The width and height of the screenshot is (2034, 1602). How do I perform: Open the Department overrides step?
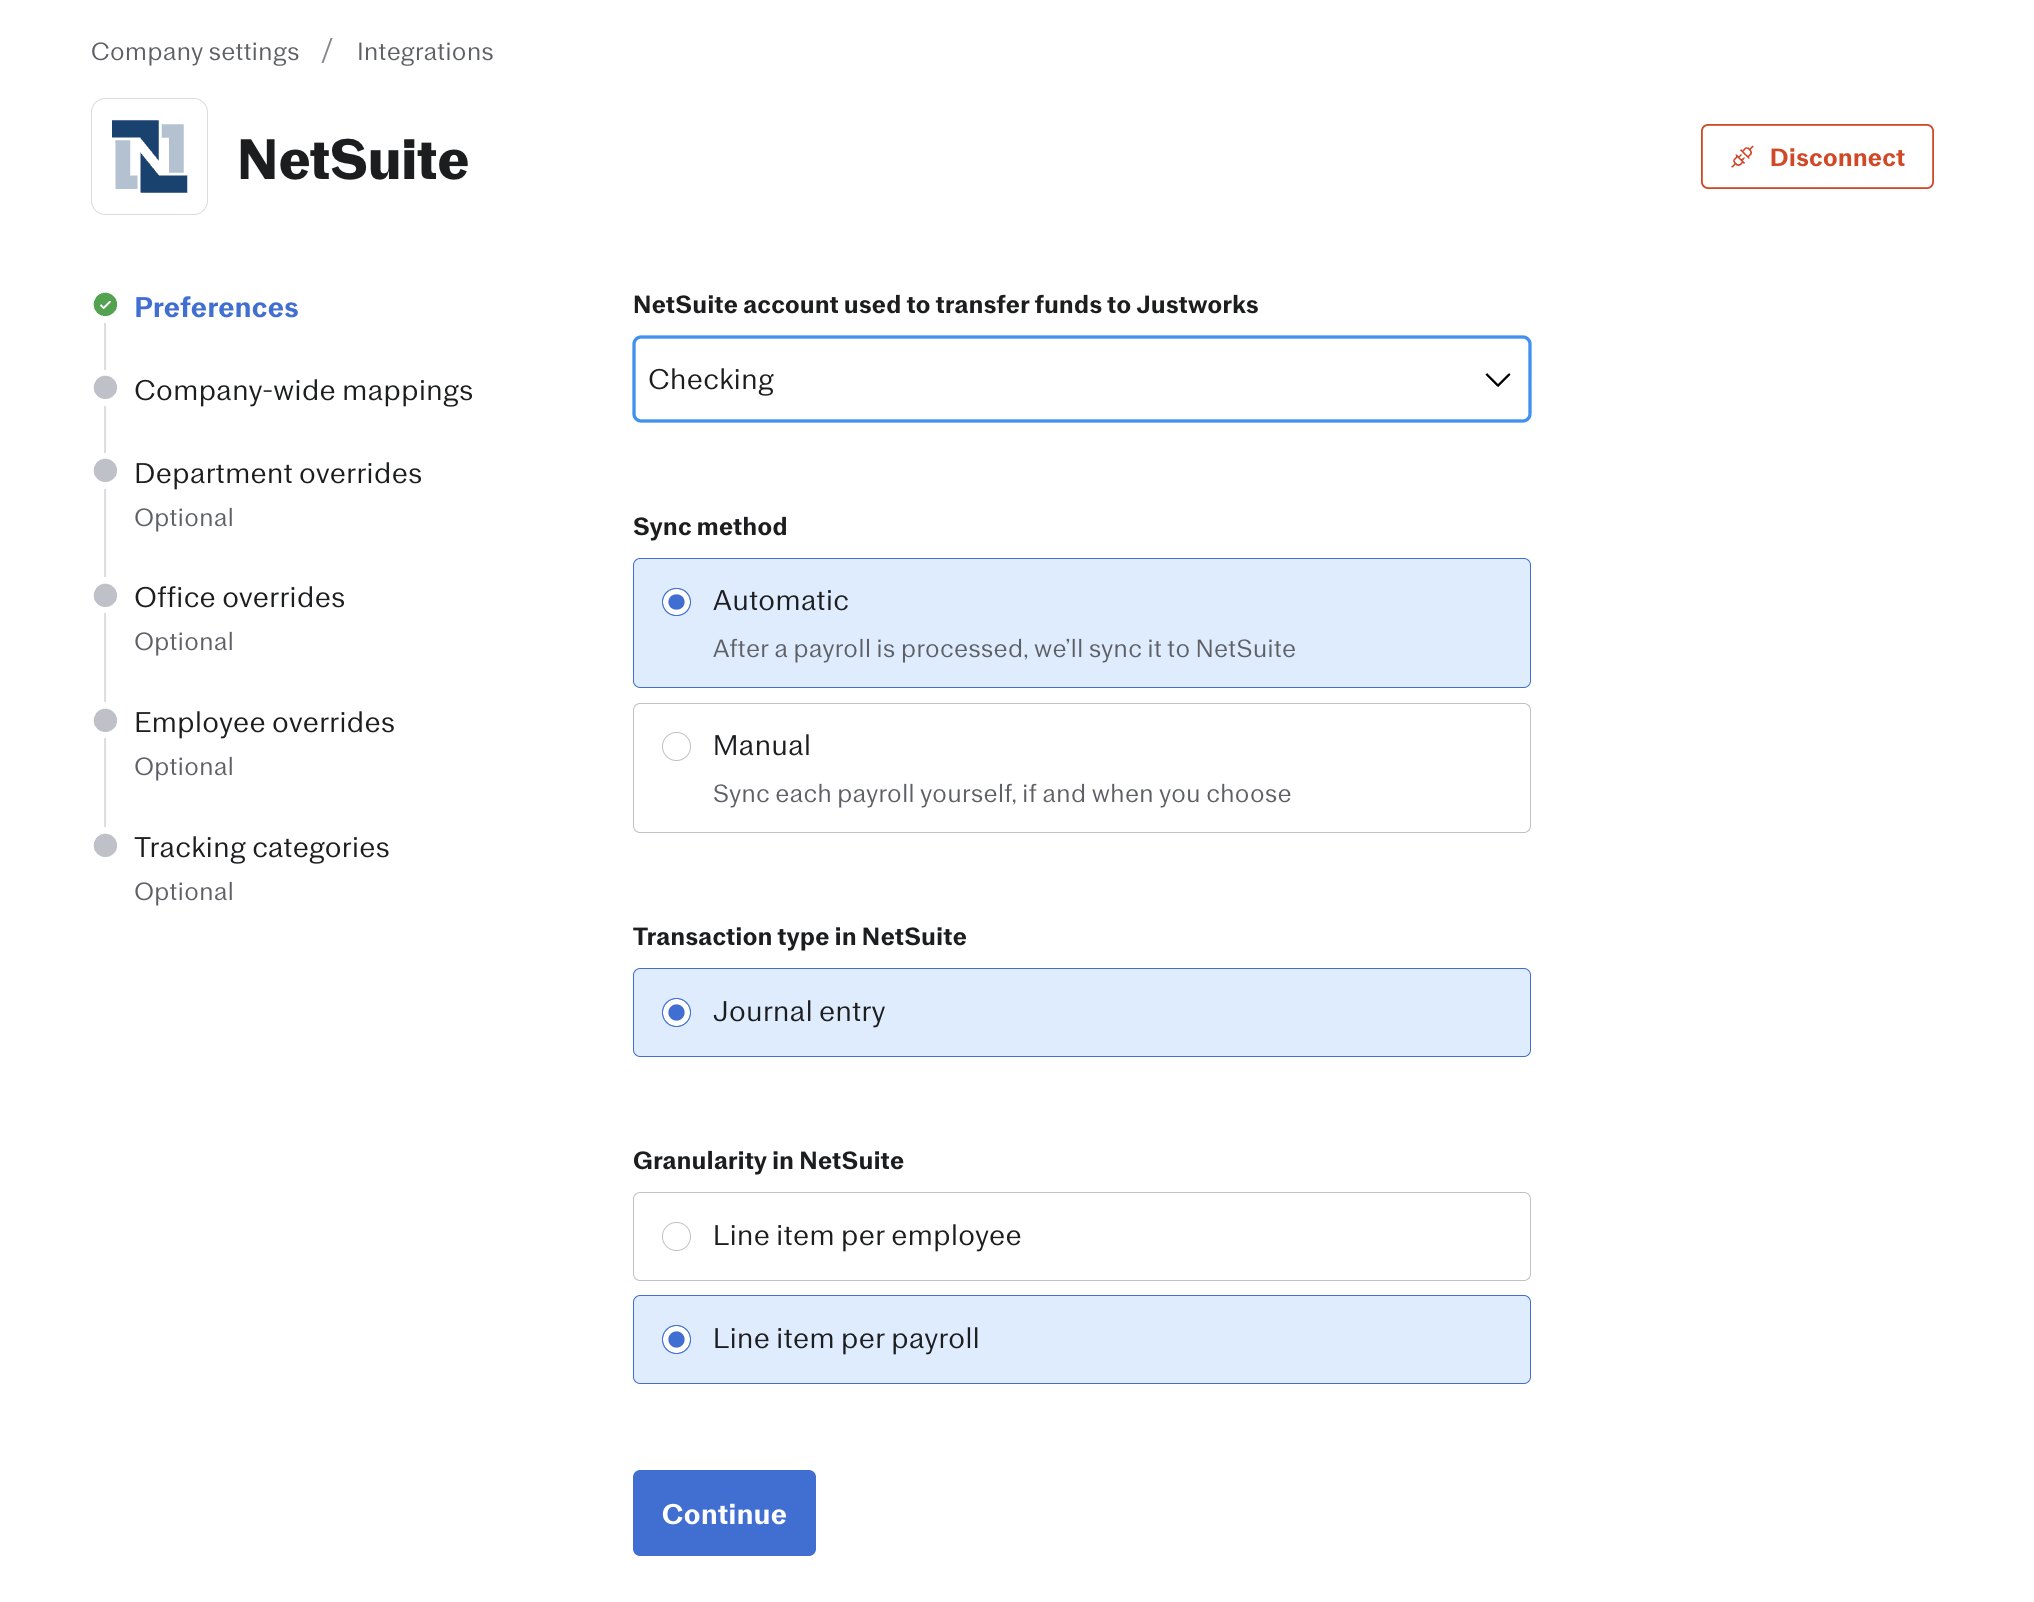(x=278, y=473)
